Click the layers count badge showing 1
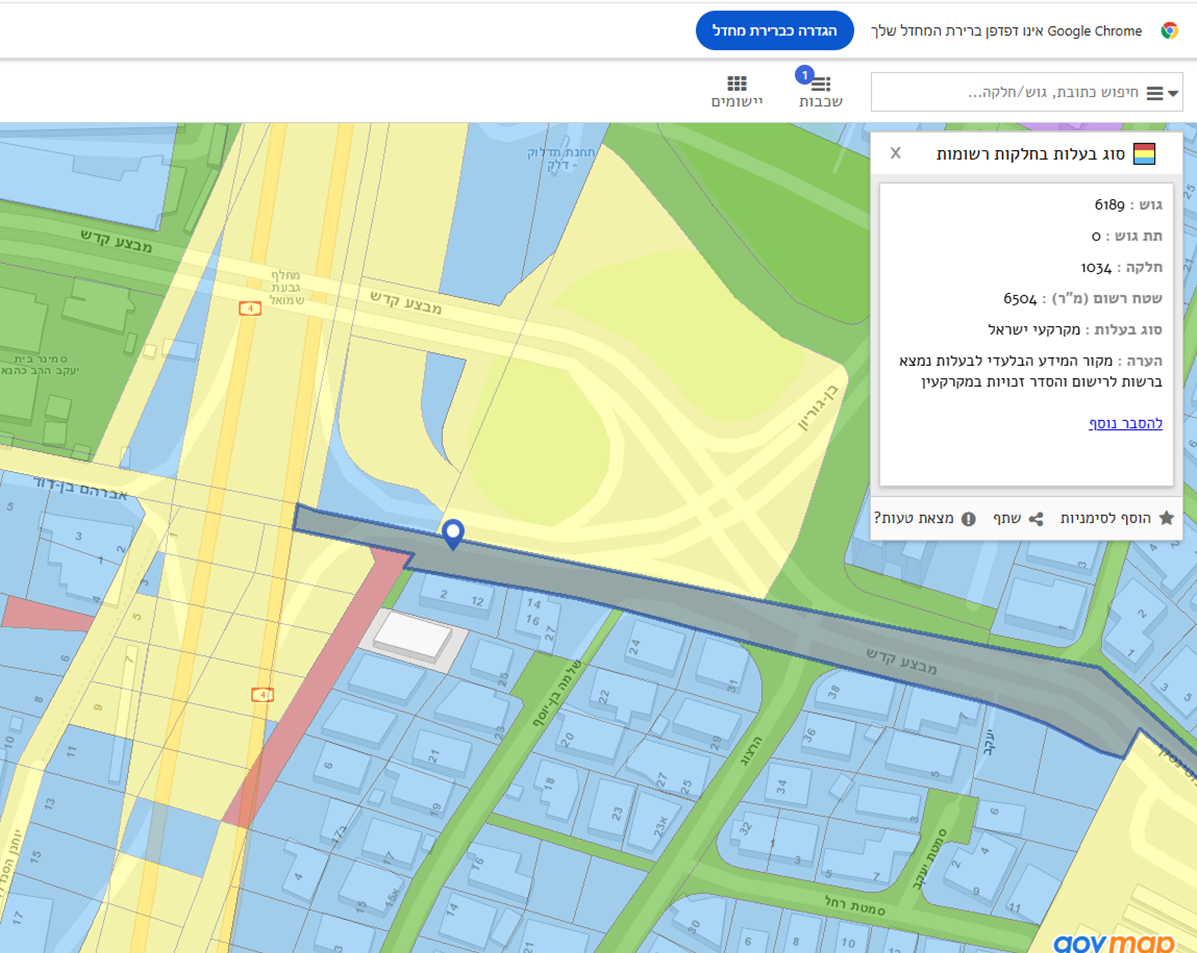This screenshot has width=1197, height=953. click(805, 75)
